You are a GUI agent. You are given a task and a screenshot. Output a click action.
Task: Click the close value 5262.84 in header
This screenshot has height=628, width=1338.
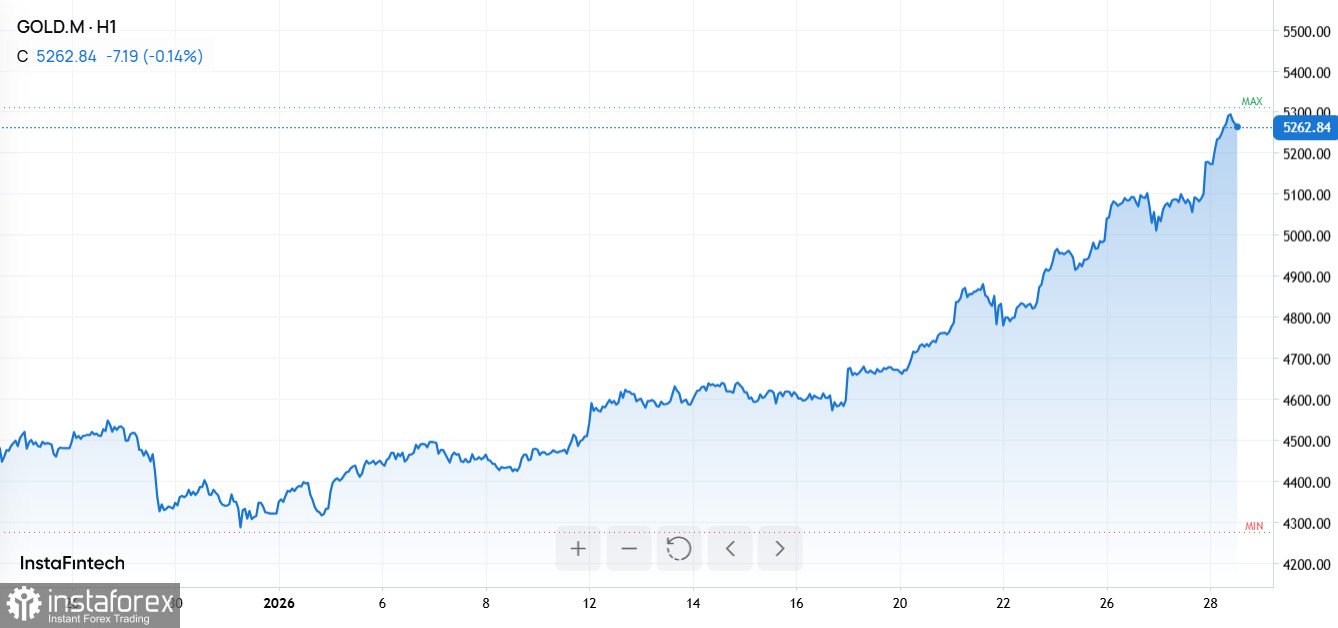[x=66, y=56]
